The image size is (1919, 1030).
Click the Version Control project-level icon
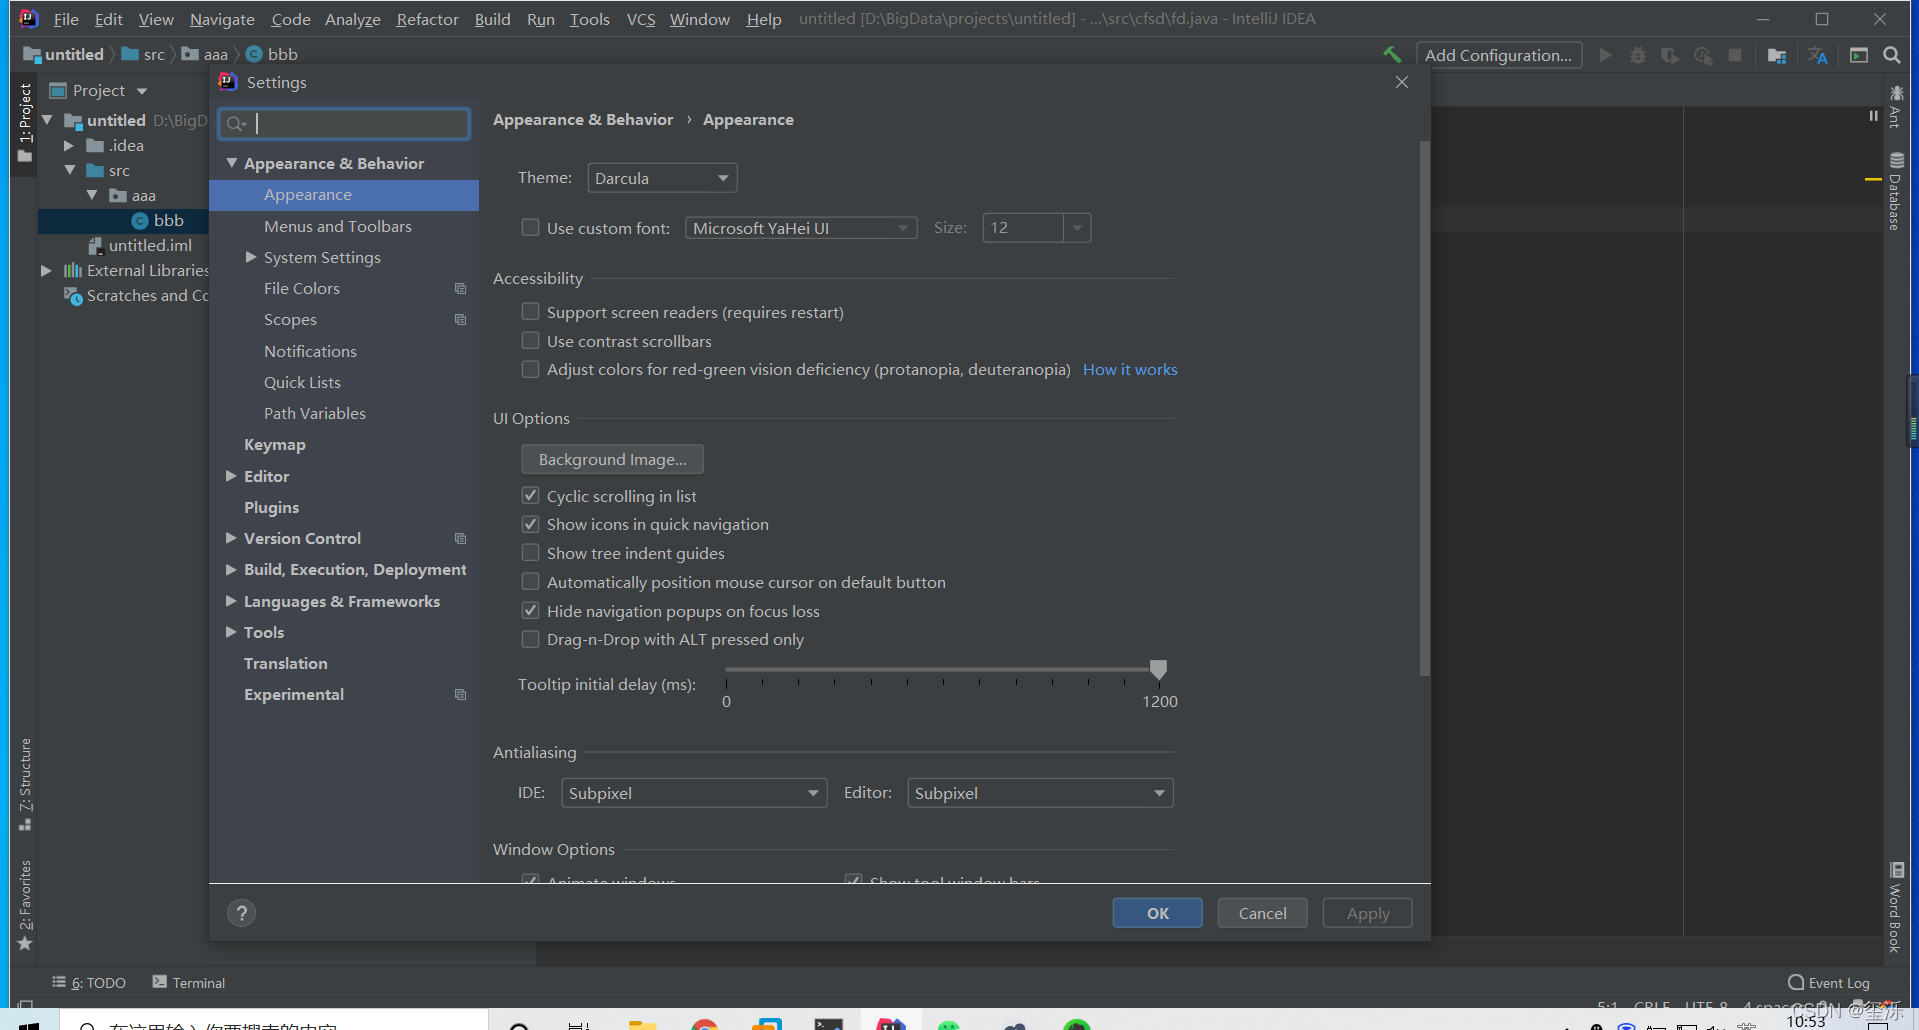[460, 539]
